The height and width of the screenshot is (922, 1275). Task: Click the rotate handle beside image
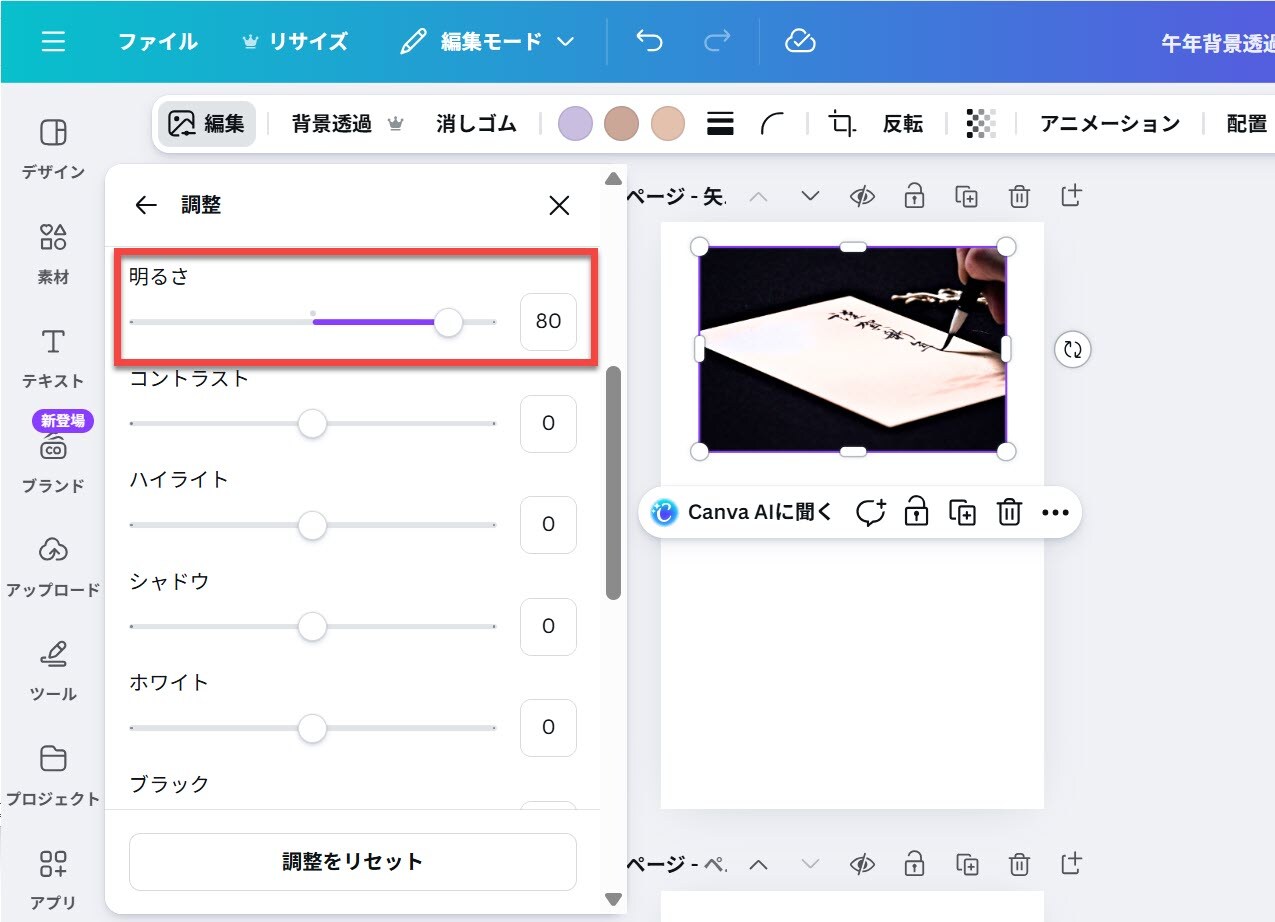click(x=1072, y=349)
